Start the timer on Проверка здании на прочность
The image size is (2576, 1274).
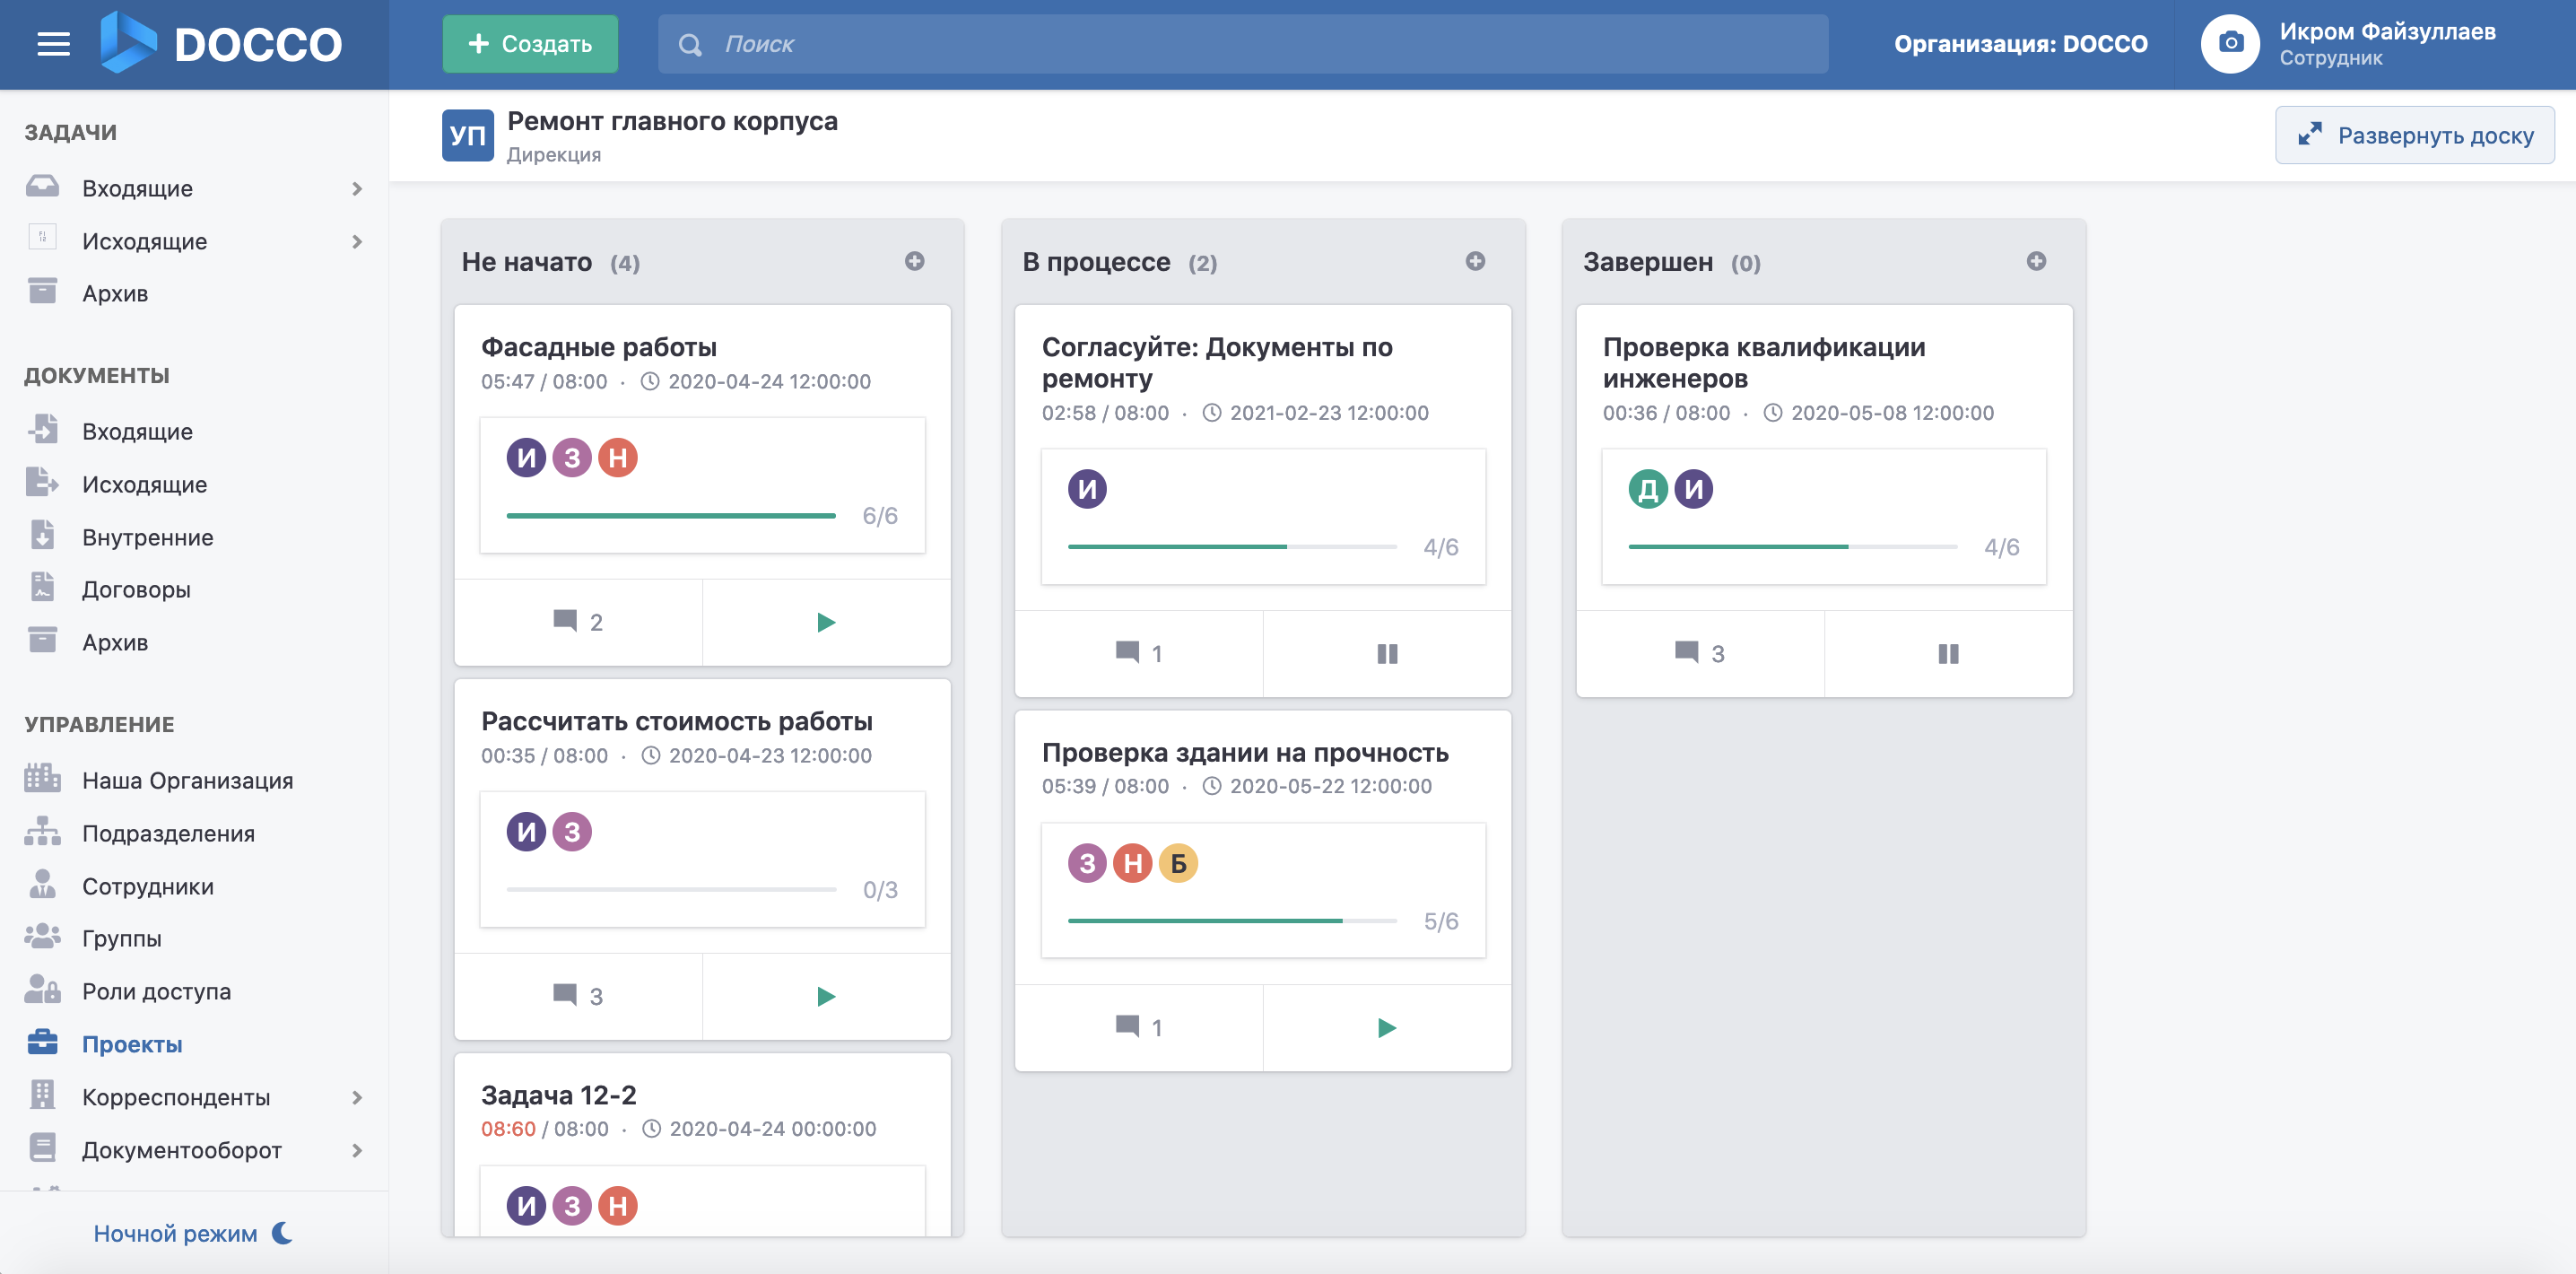[1387, 1027]
